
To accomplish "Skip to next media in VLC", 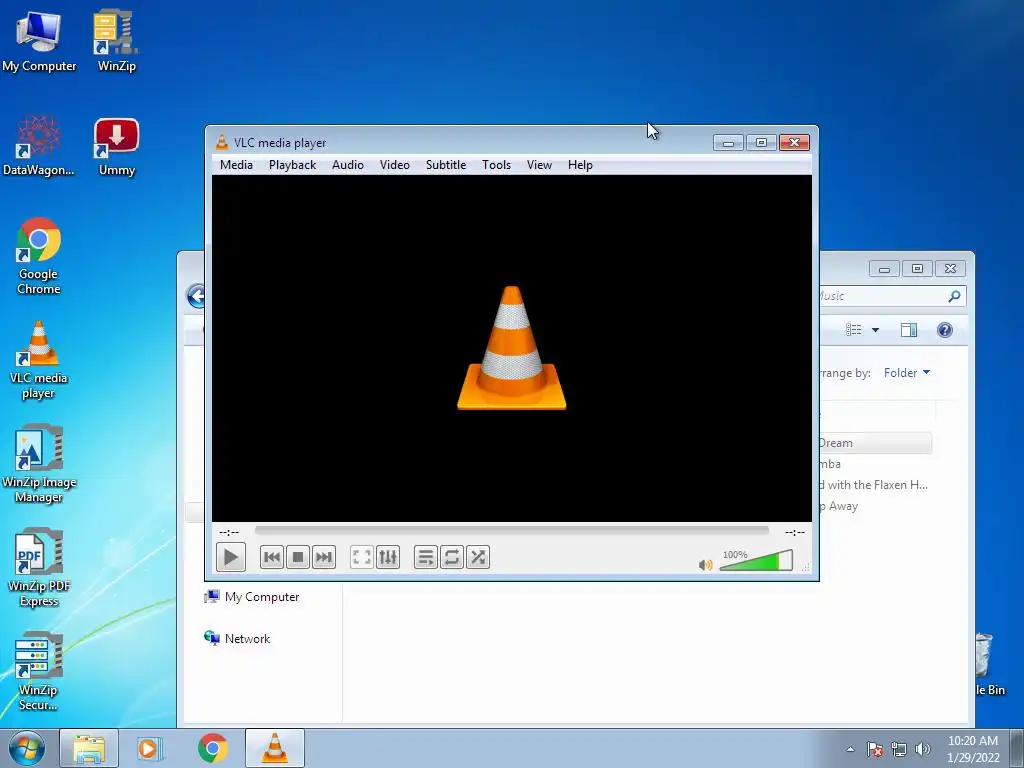I will pos(324,557).
